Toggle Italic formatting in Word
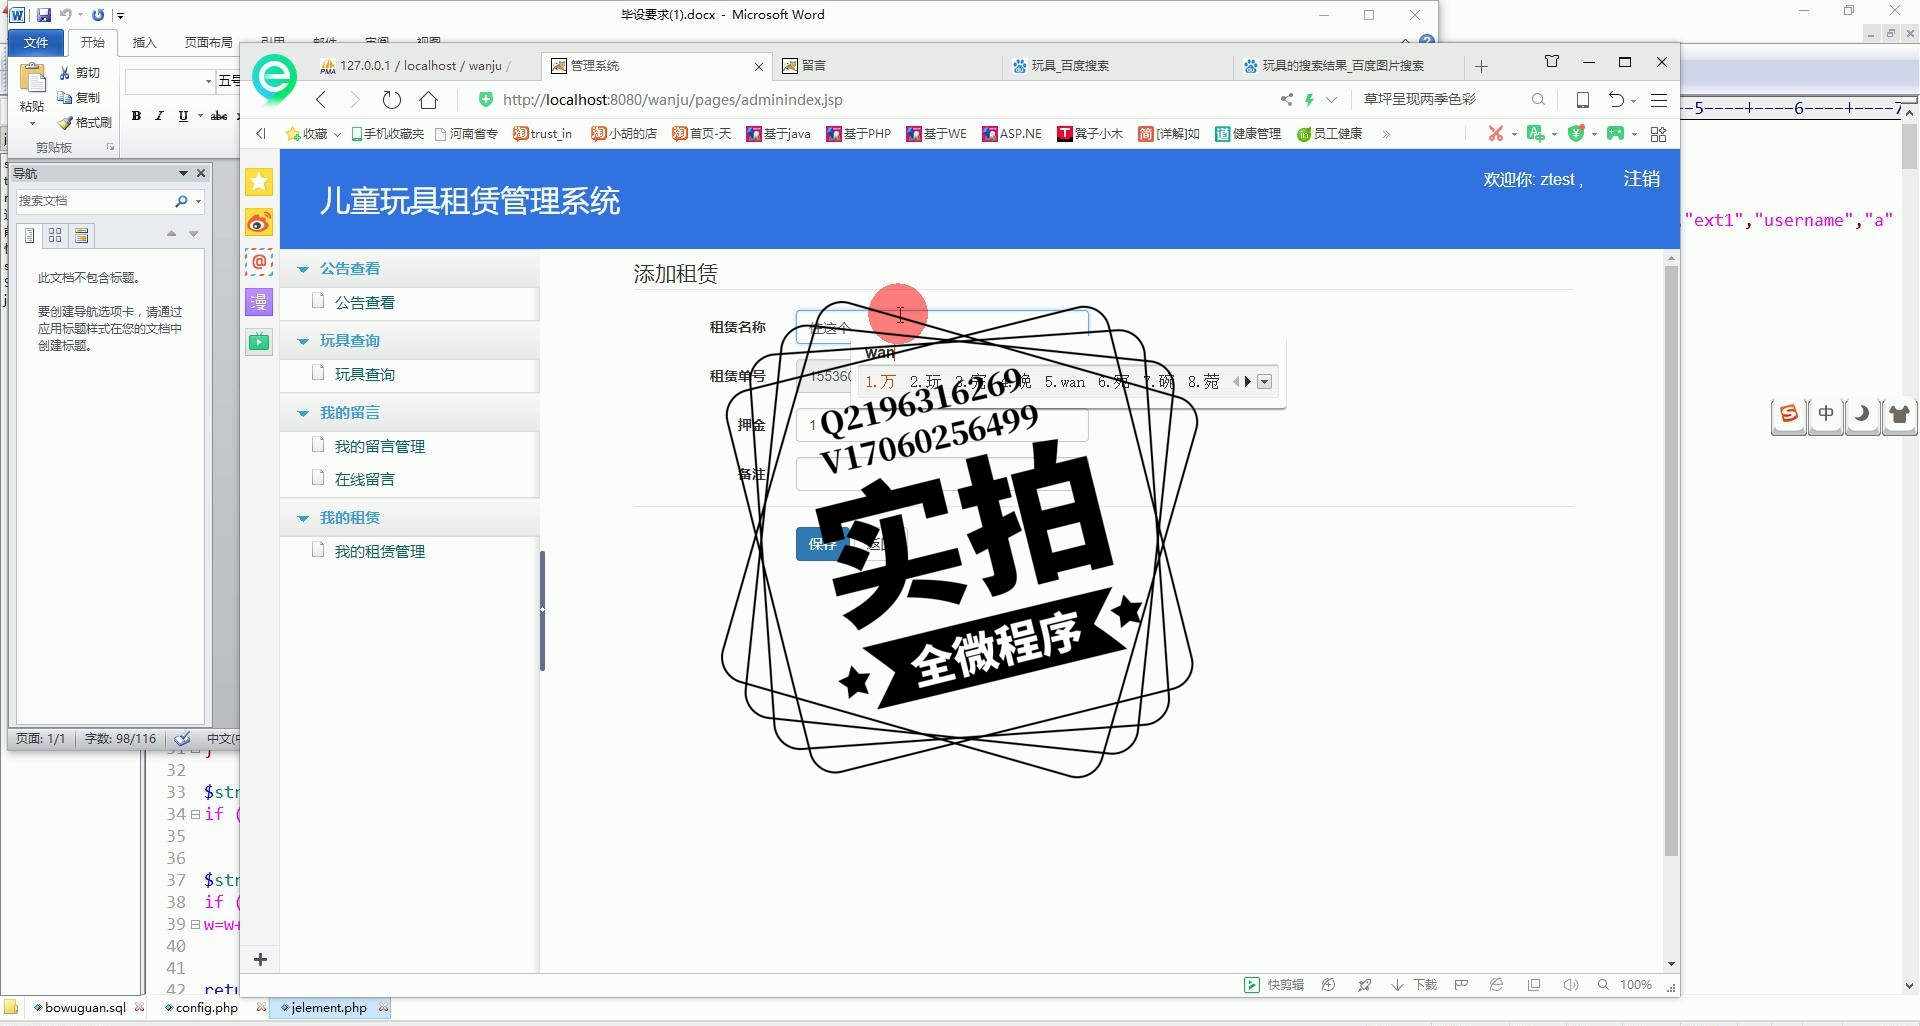1920x1026 pixels. click(159, 116)
